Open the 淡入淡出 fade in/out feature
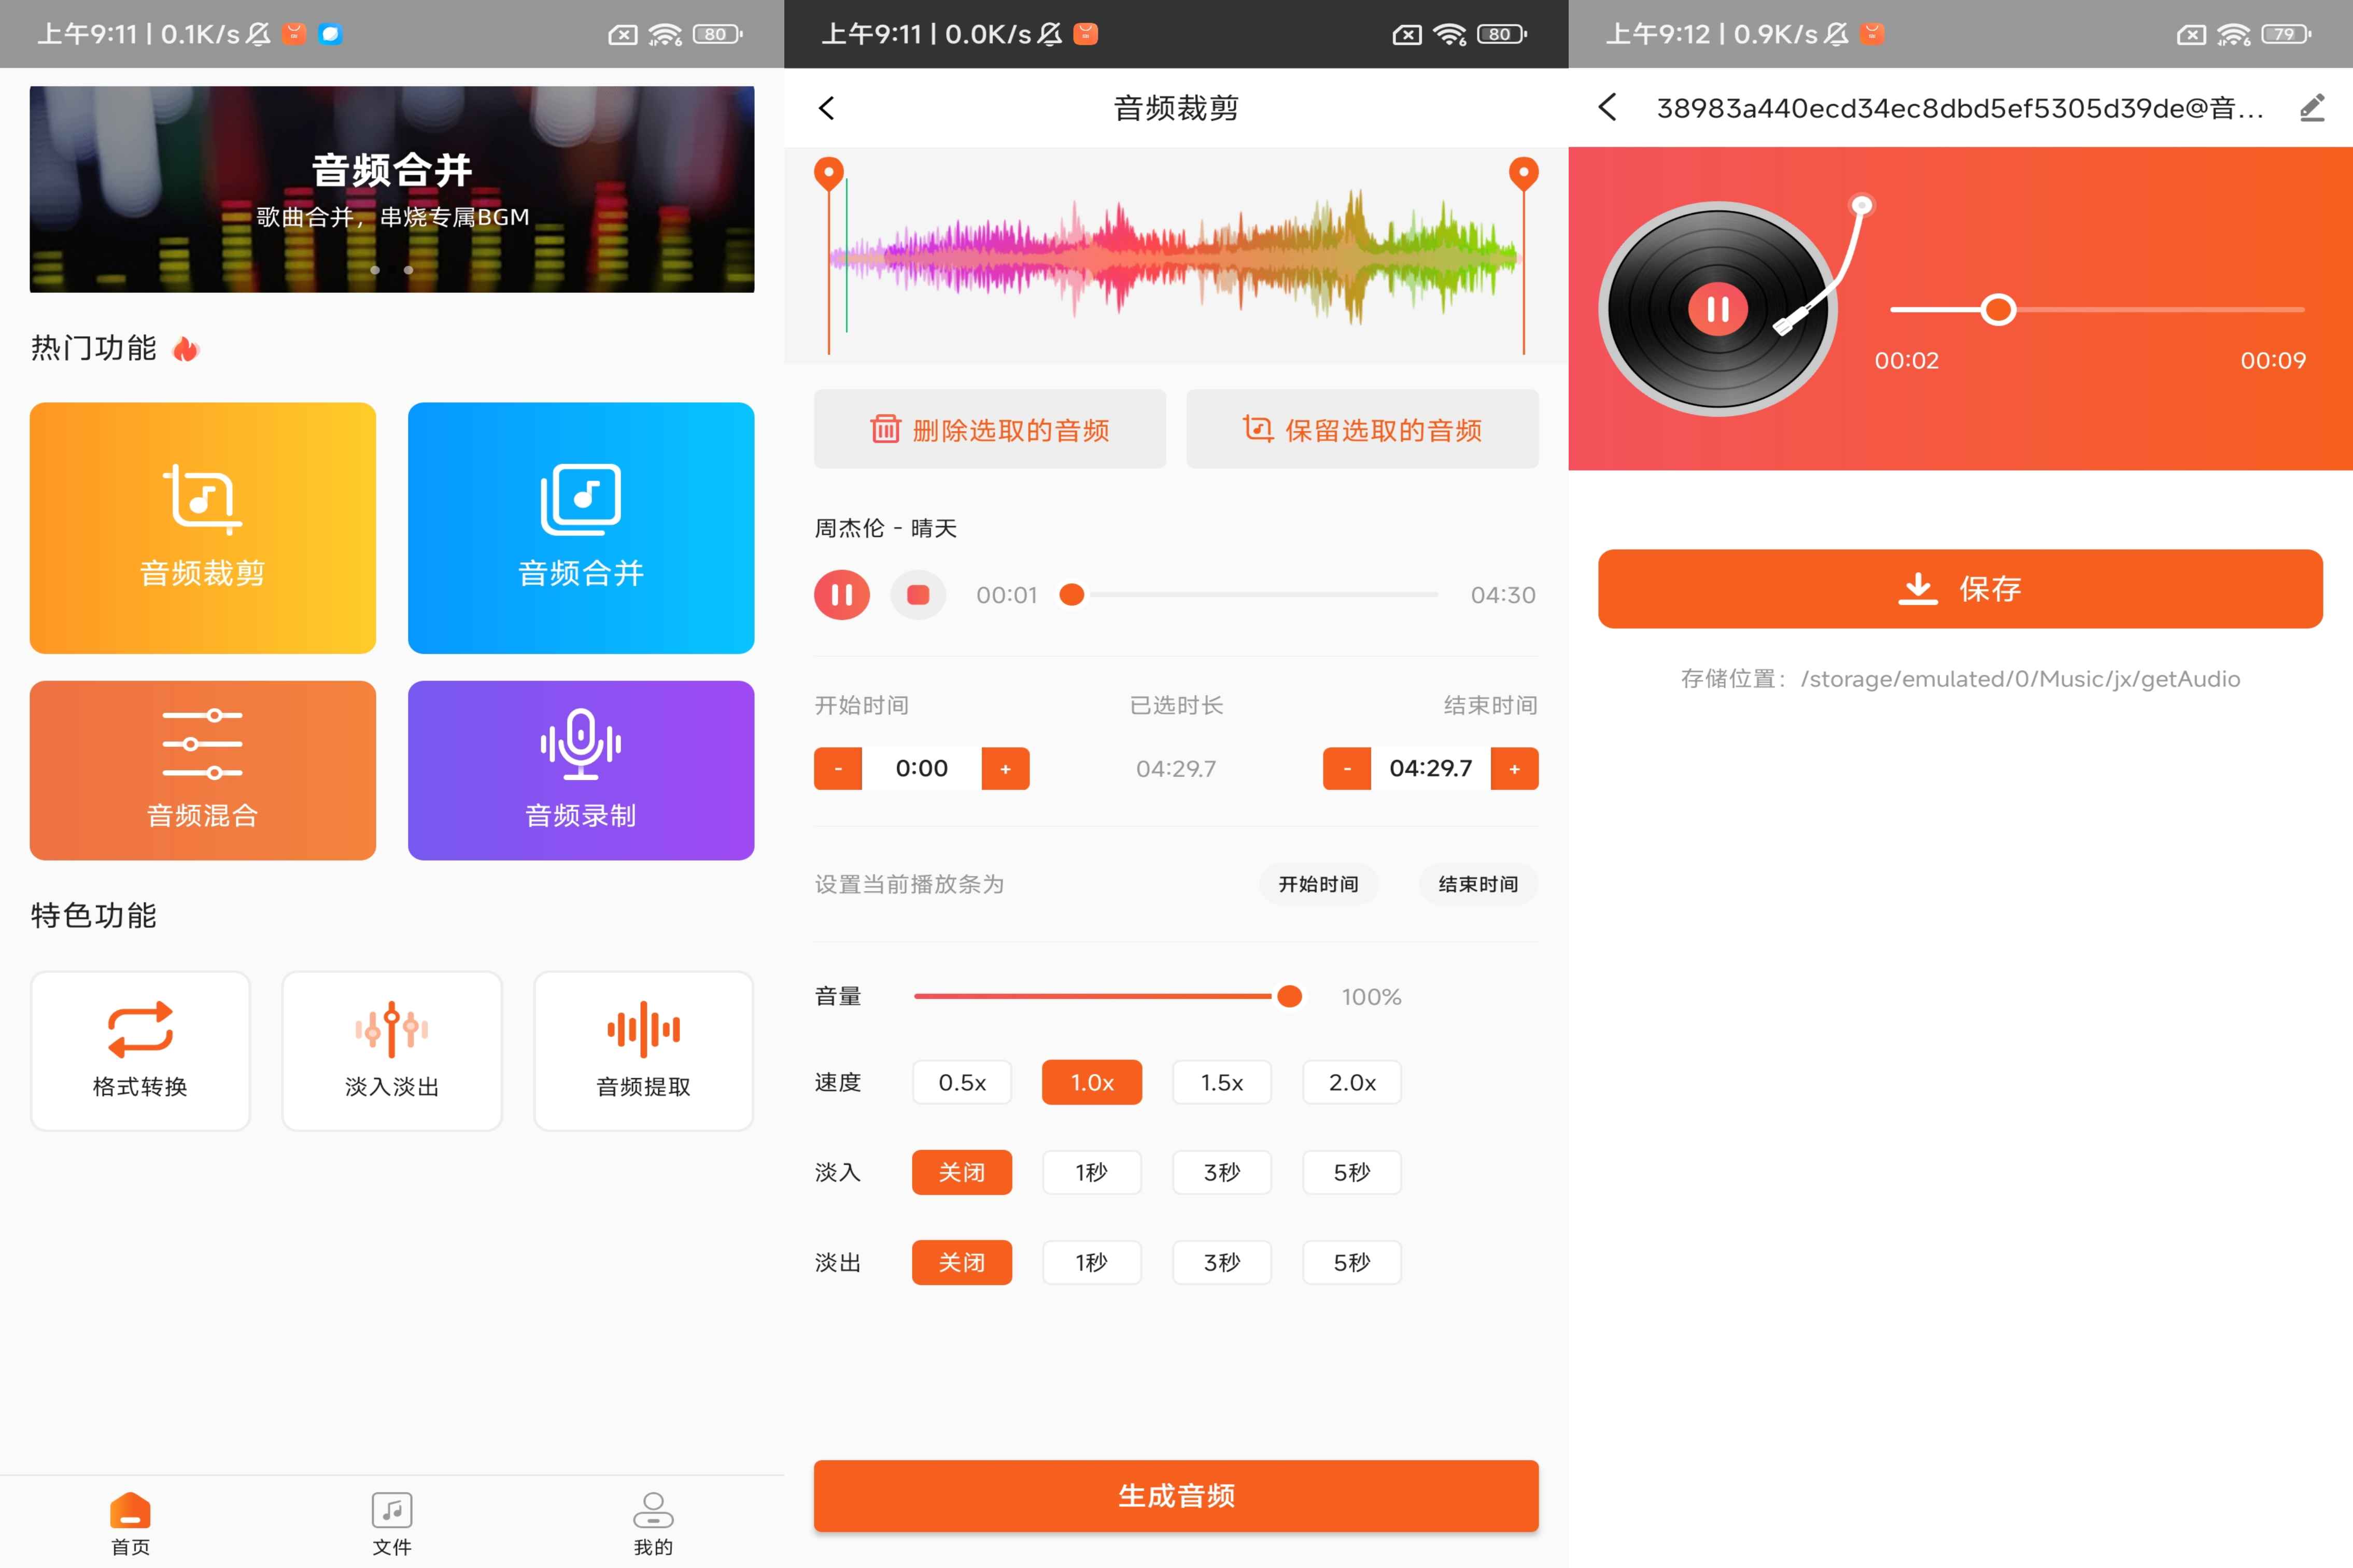The image size is (2353, 1568). tap(392, 1050)
